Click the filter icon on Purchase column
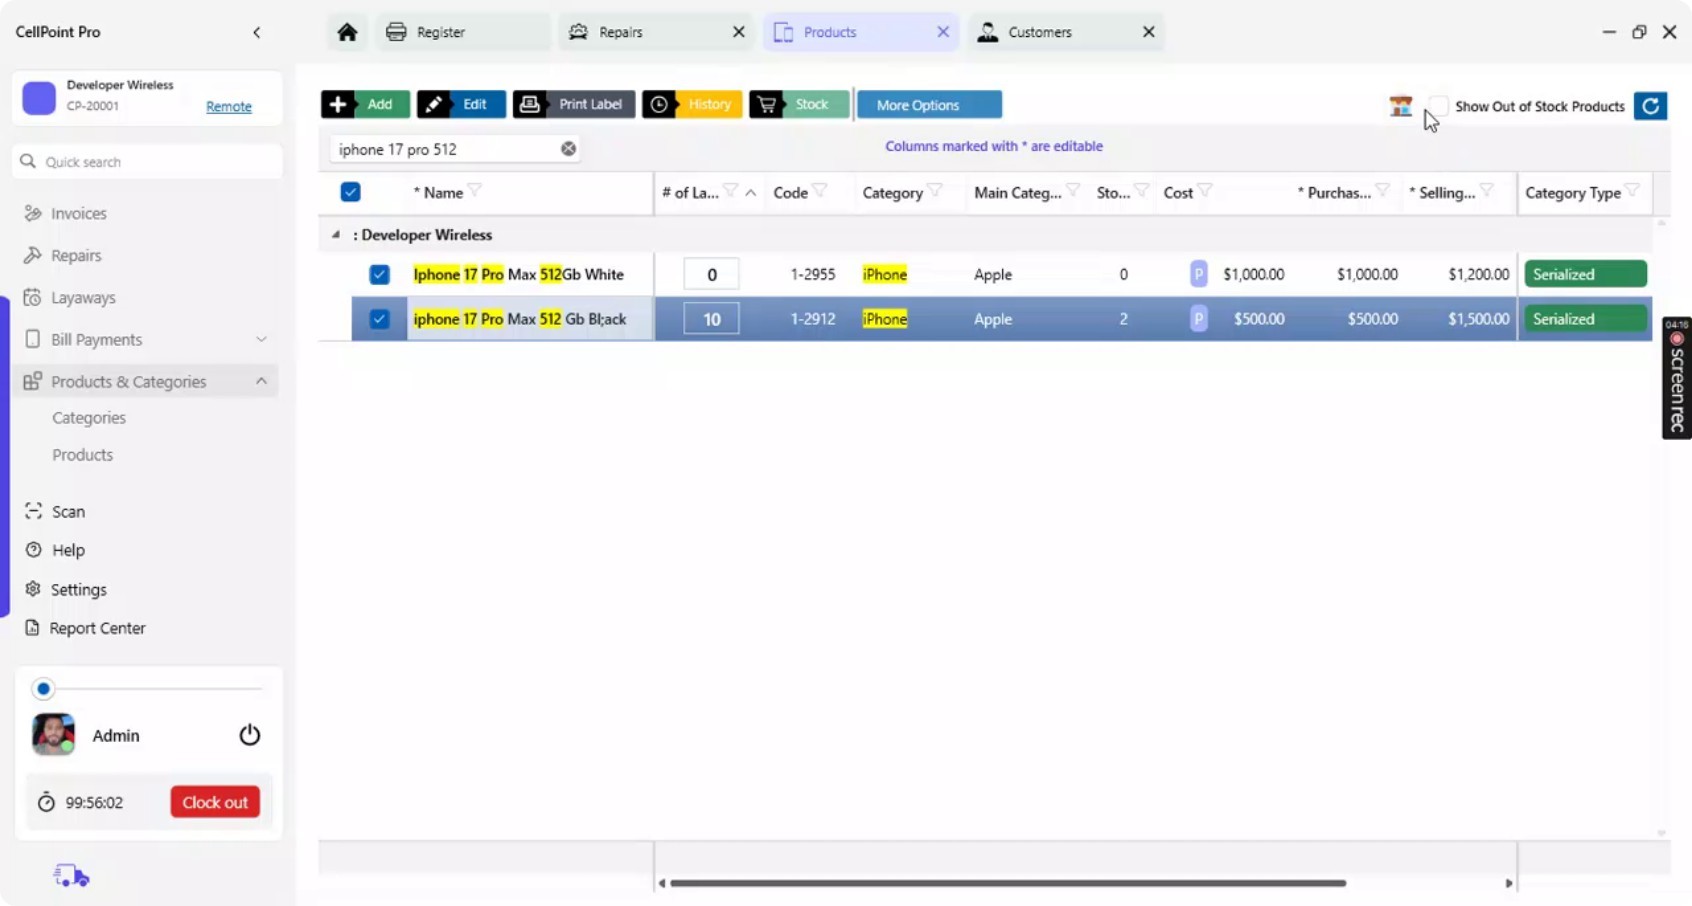This screenshot has height=906, width=1692. [1383, 190]
